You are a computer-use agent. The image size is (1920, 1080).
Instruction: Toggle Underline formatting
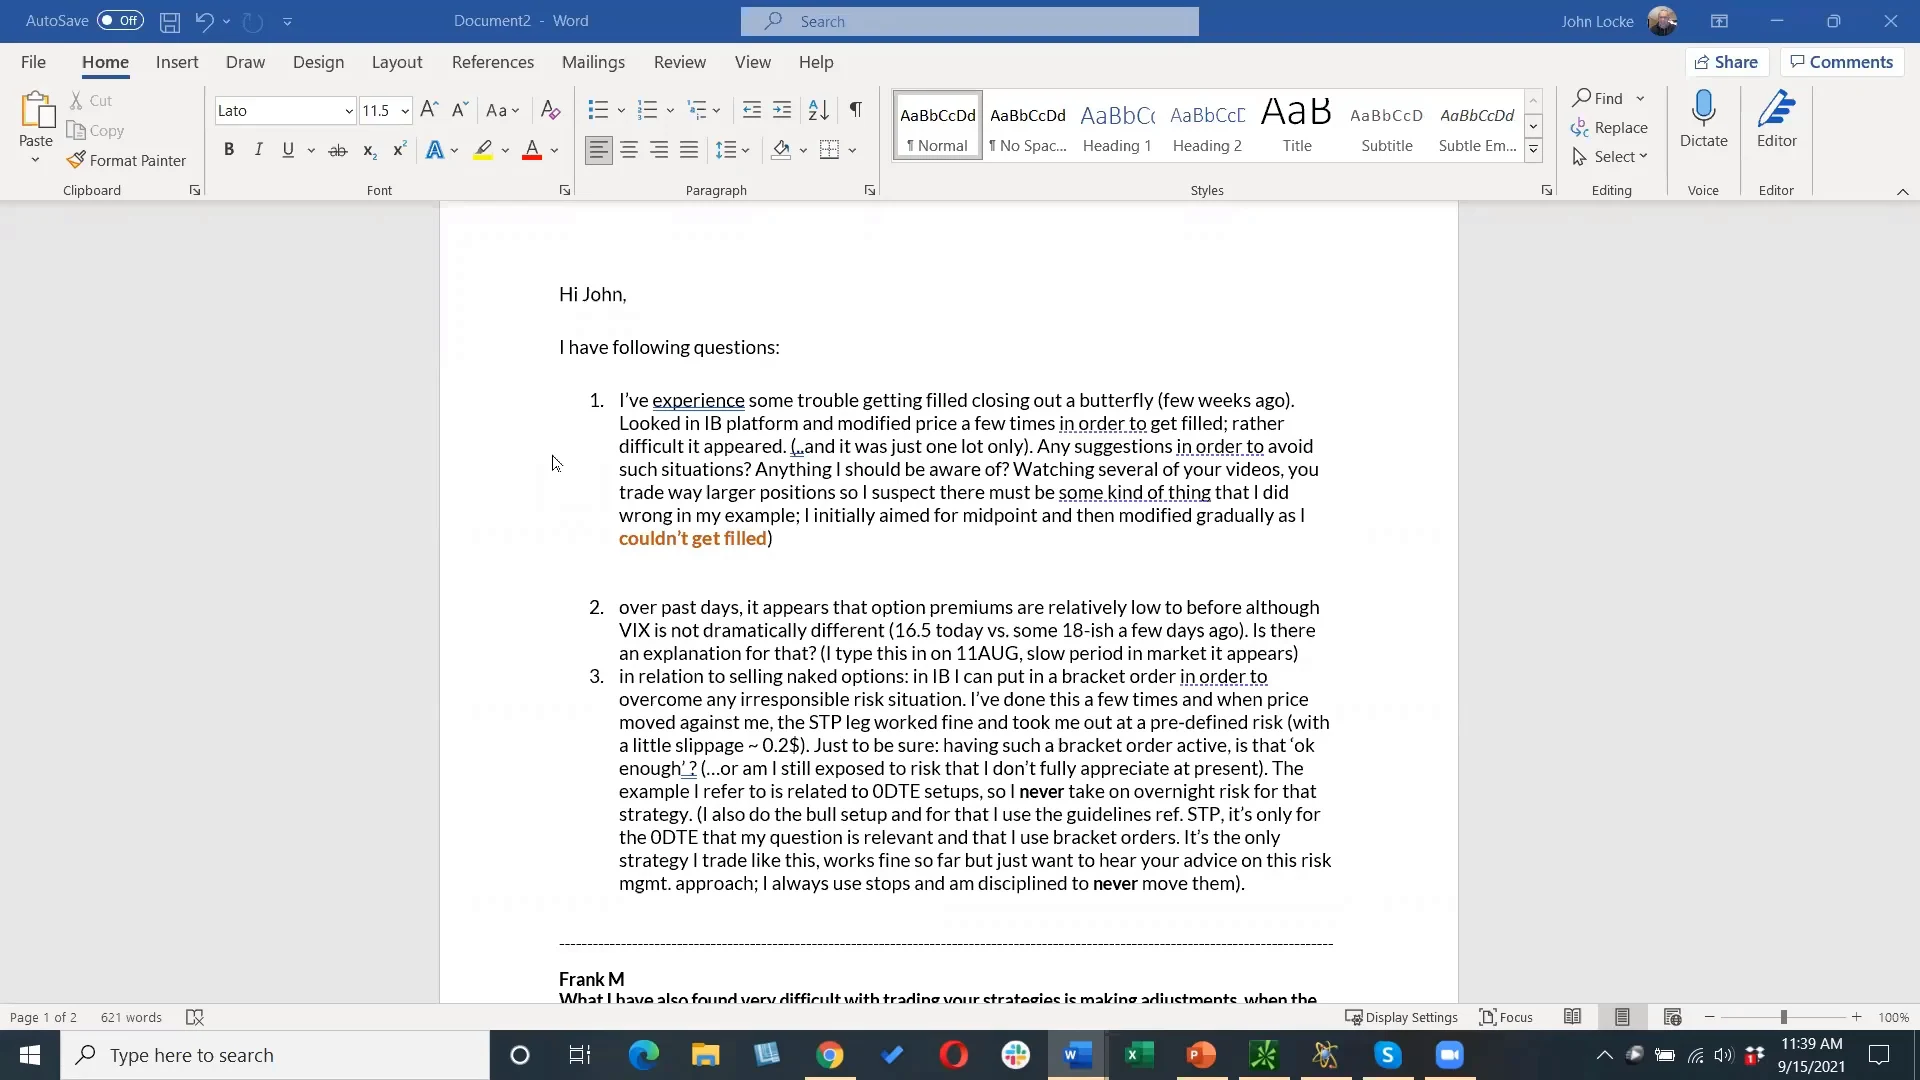288,150
